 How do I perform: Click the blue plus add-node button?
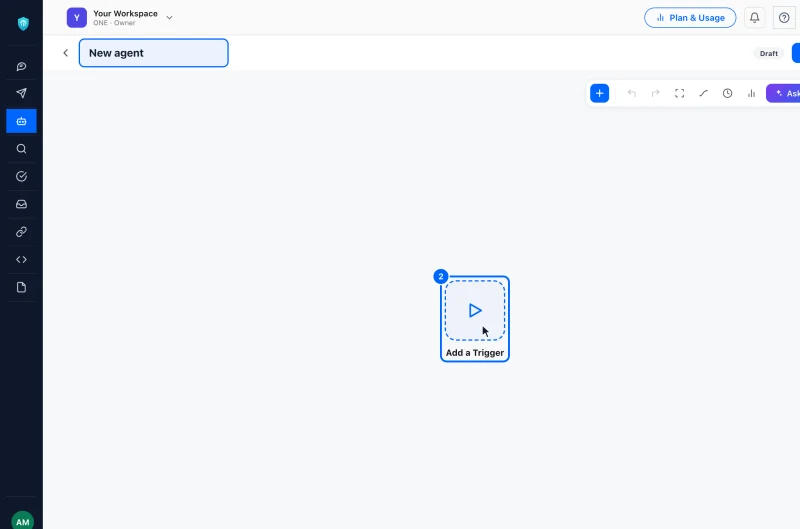599,93
